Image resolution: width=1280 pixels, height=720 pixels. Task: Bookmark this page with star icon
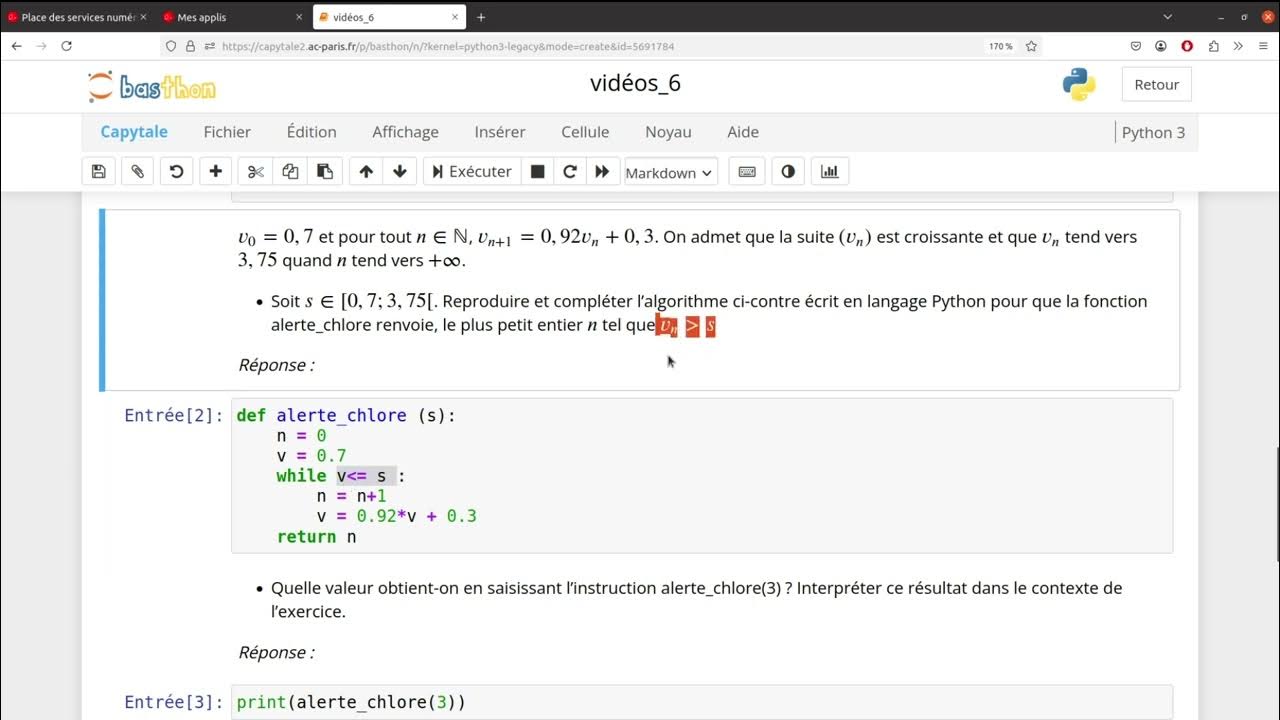[1031, 46]
